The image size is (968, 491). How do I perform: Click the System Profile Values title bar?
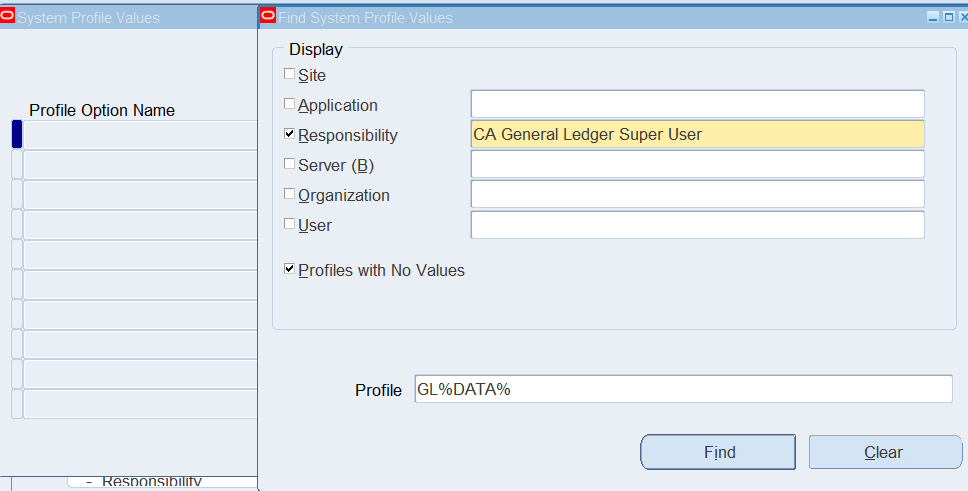pyautogui.click(x=128, y=17)
